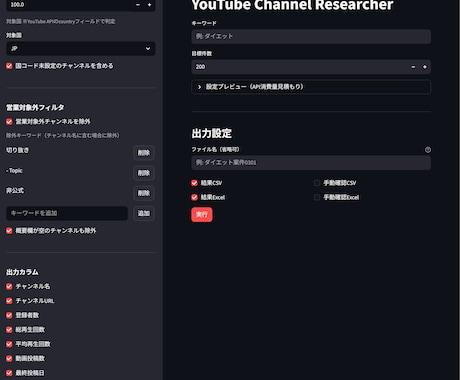Uncheck the 最終投稿日 output column

pos(9,373)
